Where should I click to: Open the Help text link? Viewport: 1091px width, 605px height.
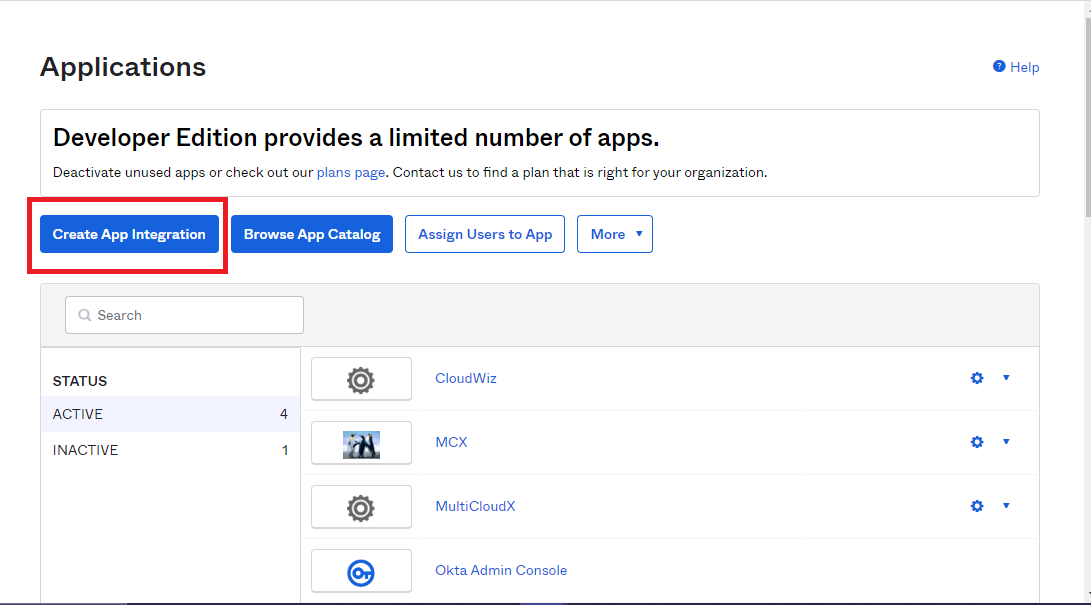point(1024,67)
